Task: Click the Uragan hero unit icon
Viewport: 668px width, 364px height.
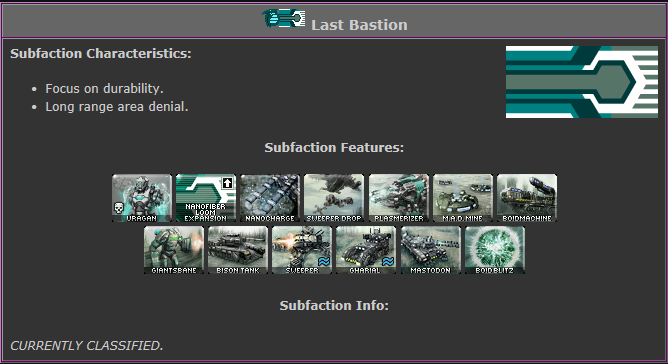Action: (x=142, y=198)
